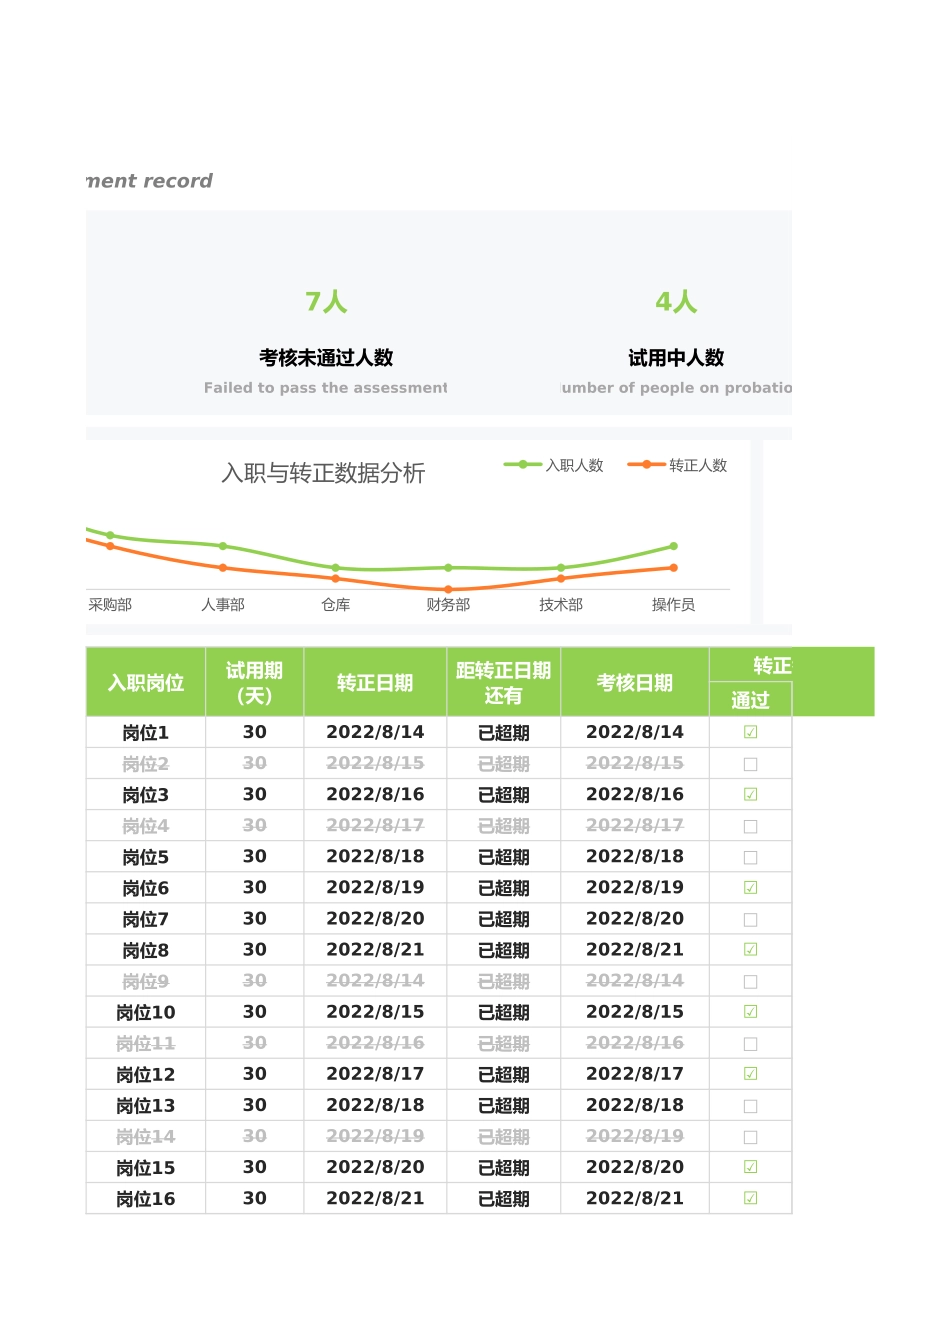Untick the checkbox in the 岗位16 row
This screenshot has height=1344, width=950.
pyautogui.click(x=750, y=1198)
